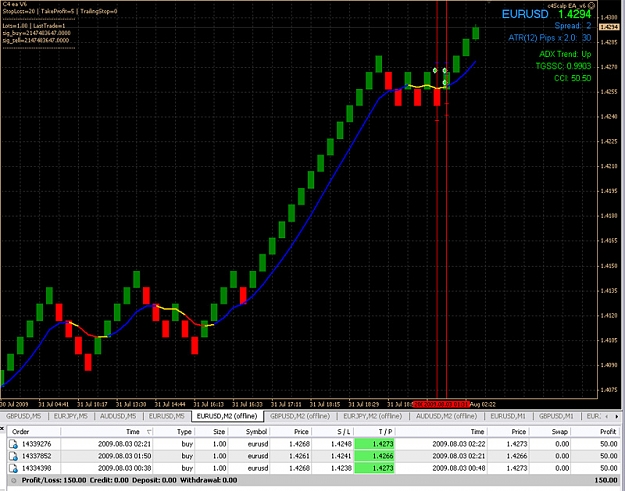Sort by the Swap column header
The width and height of the screenshot is (625, 491).
(550, 432)
